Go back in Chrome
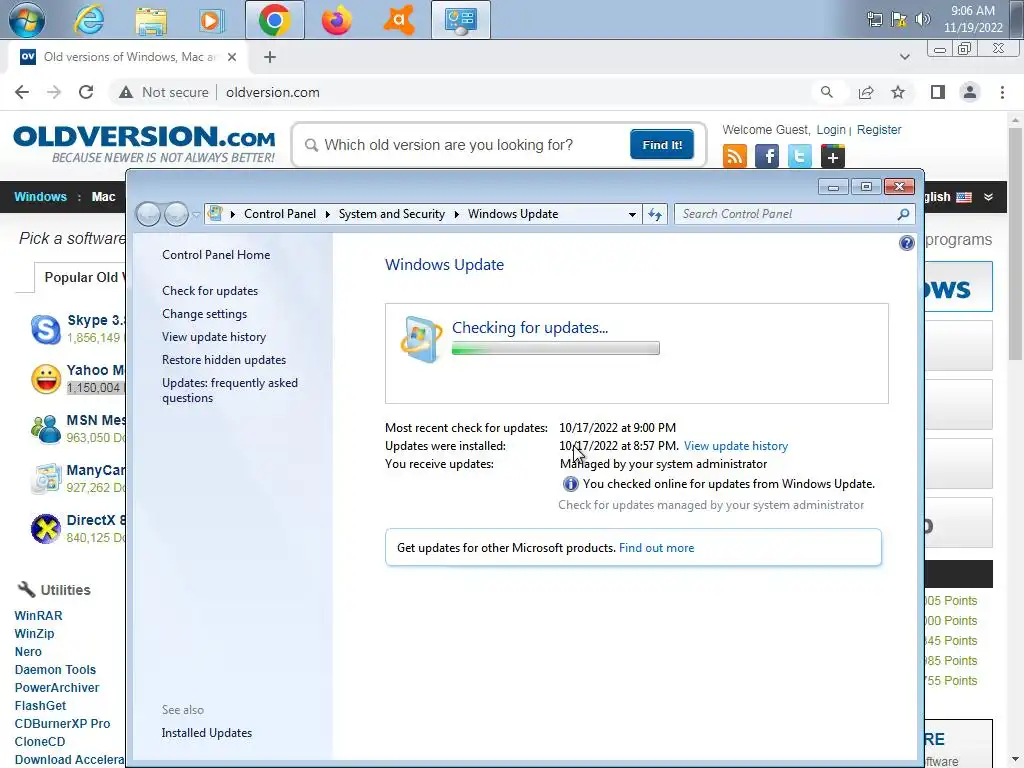1024x768 pixels. (x=22, y=92)
